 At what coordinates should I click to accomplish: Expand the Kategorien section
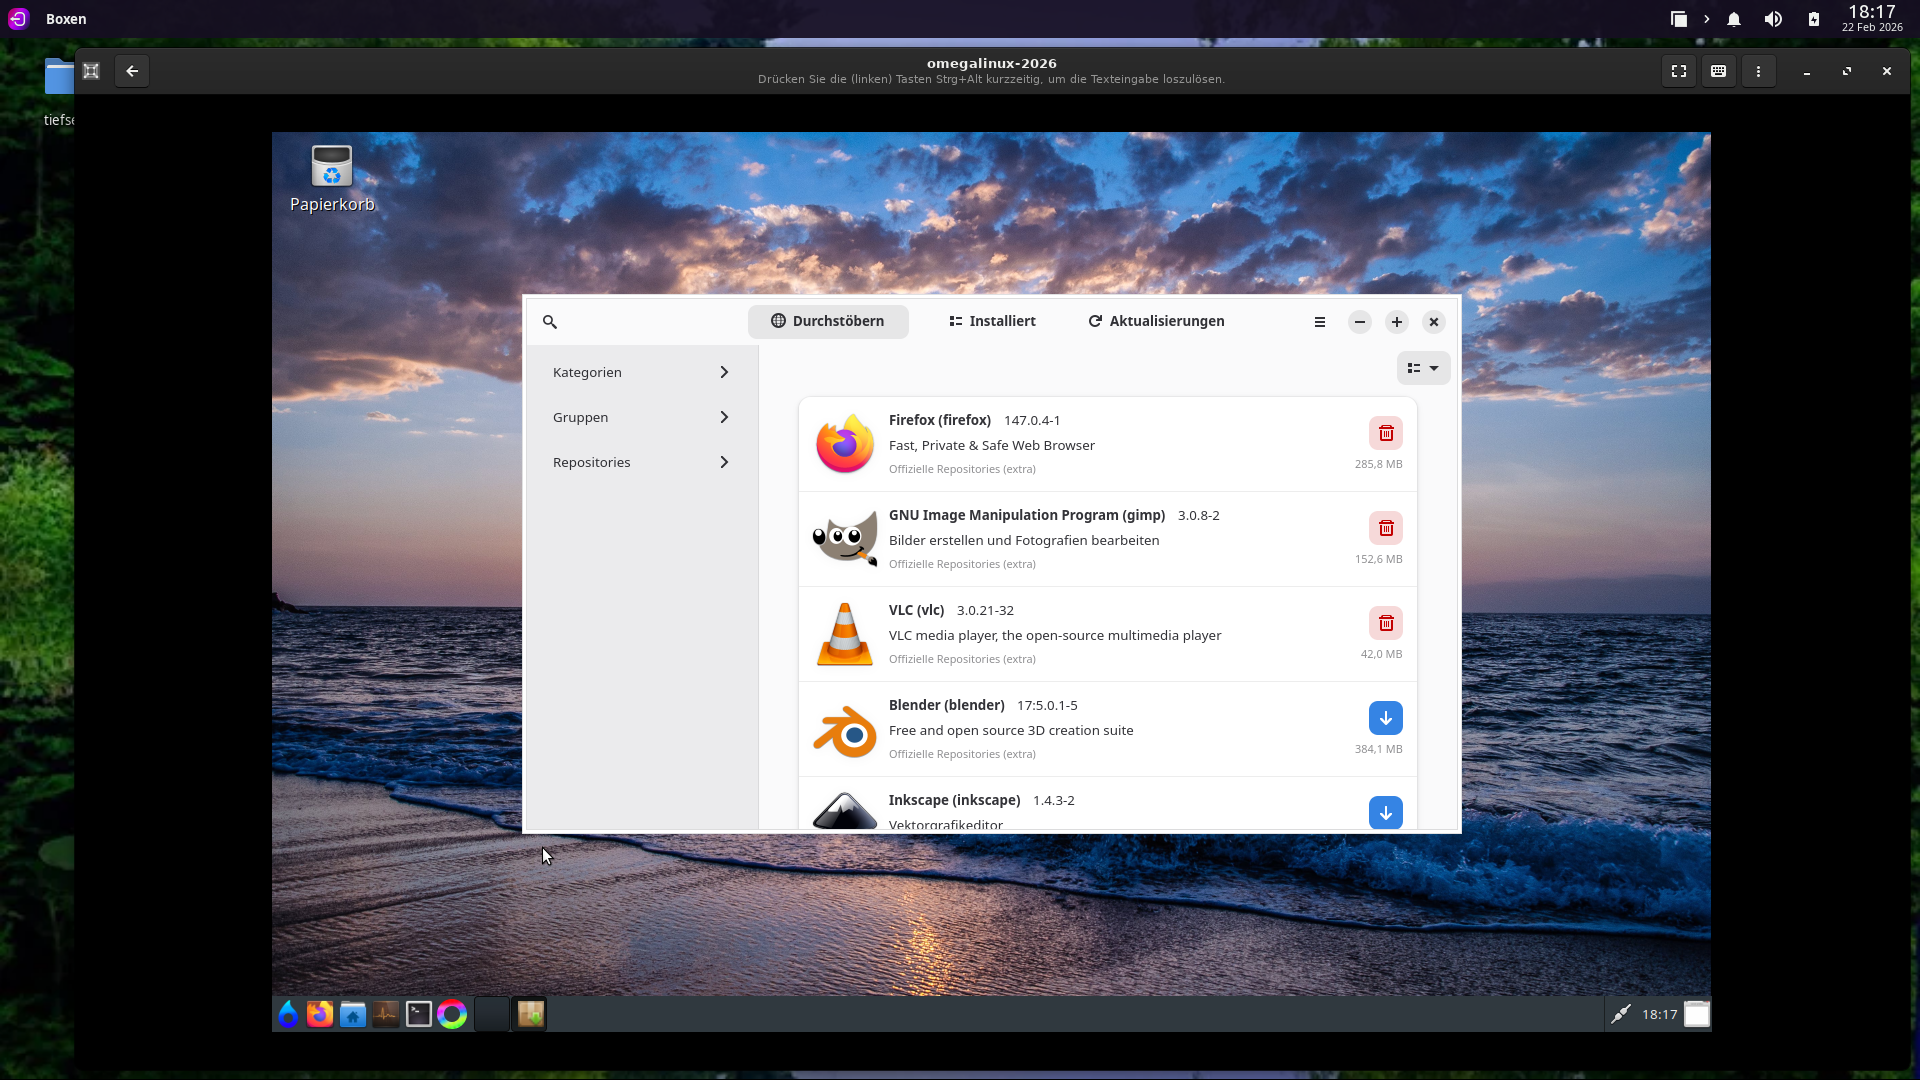pos(641,372)
